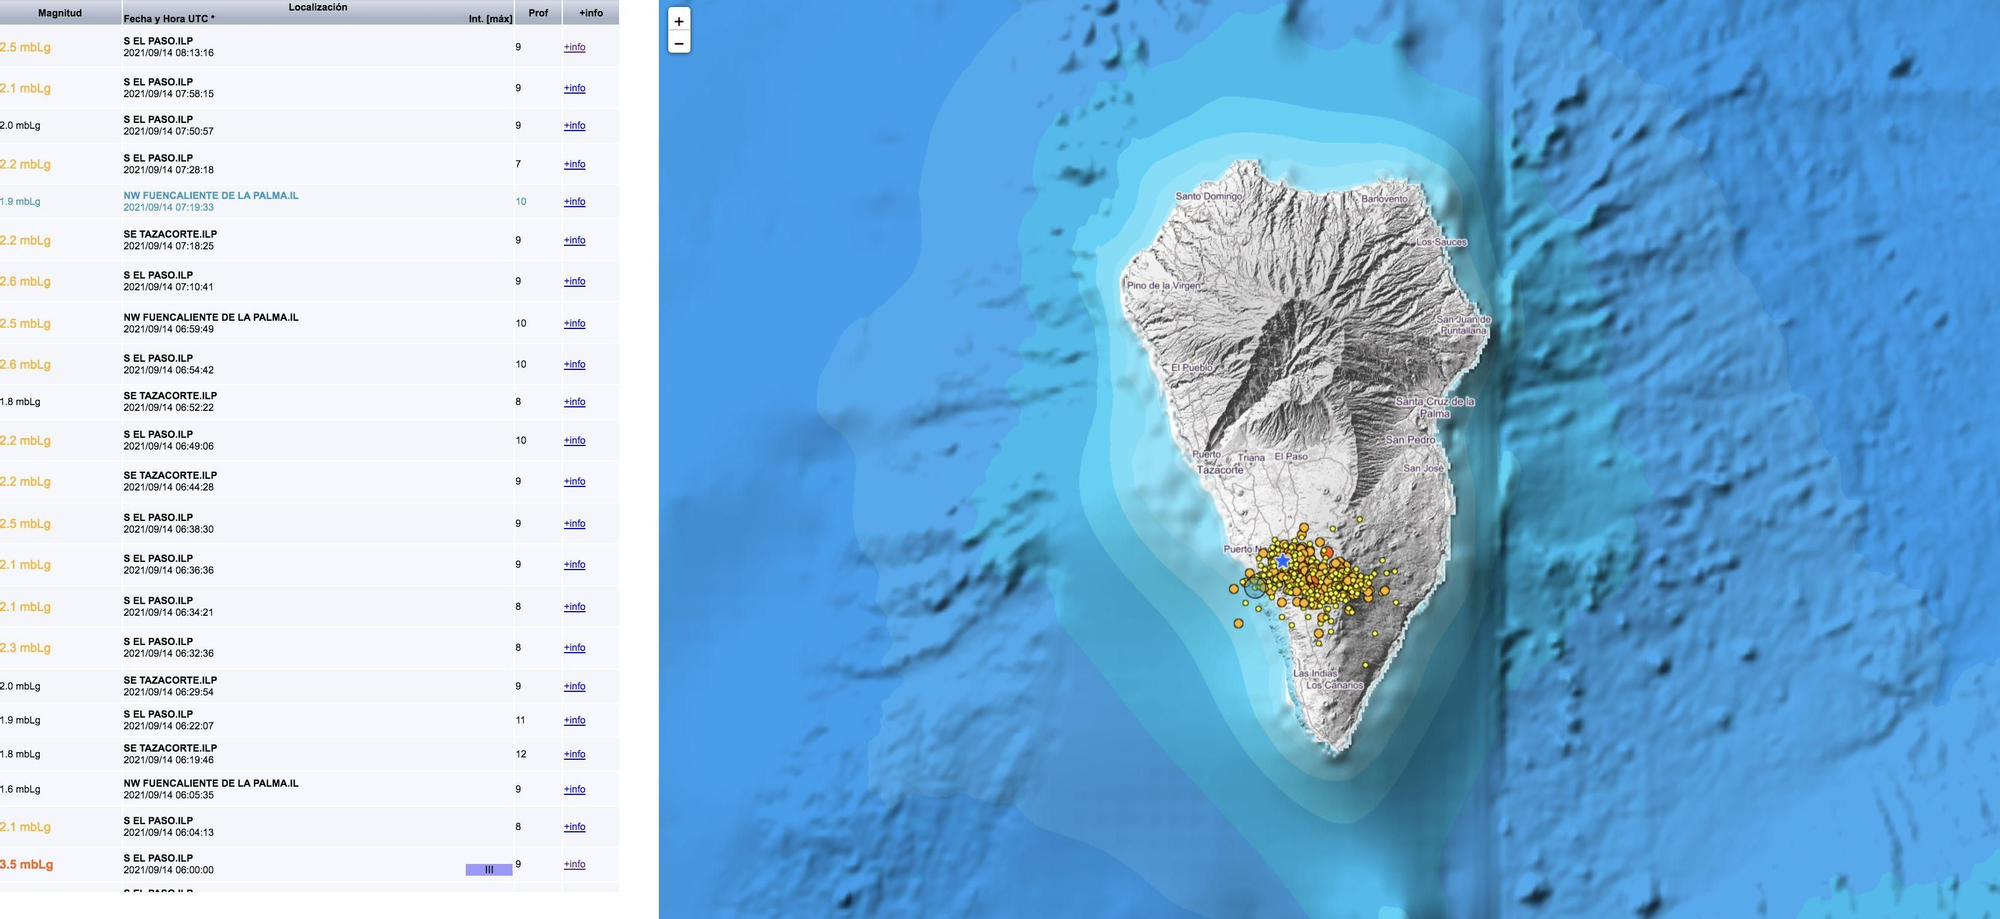Open +info for NW FUENCALIENTE event at 06:59:49
The width and height of the screenshot is (2000, 919).
click(574, 323)
